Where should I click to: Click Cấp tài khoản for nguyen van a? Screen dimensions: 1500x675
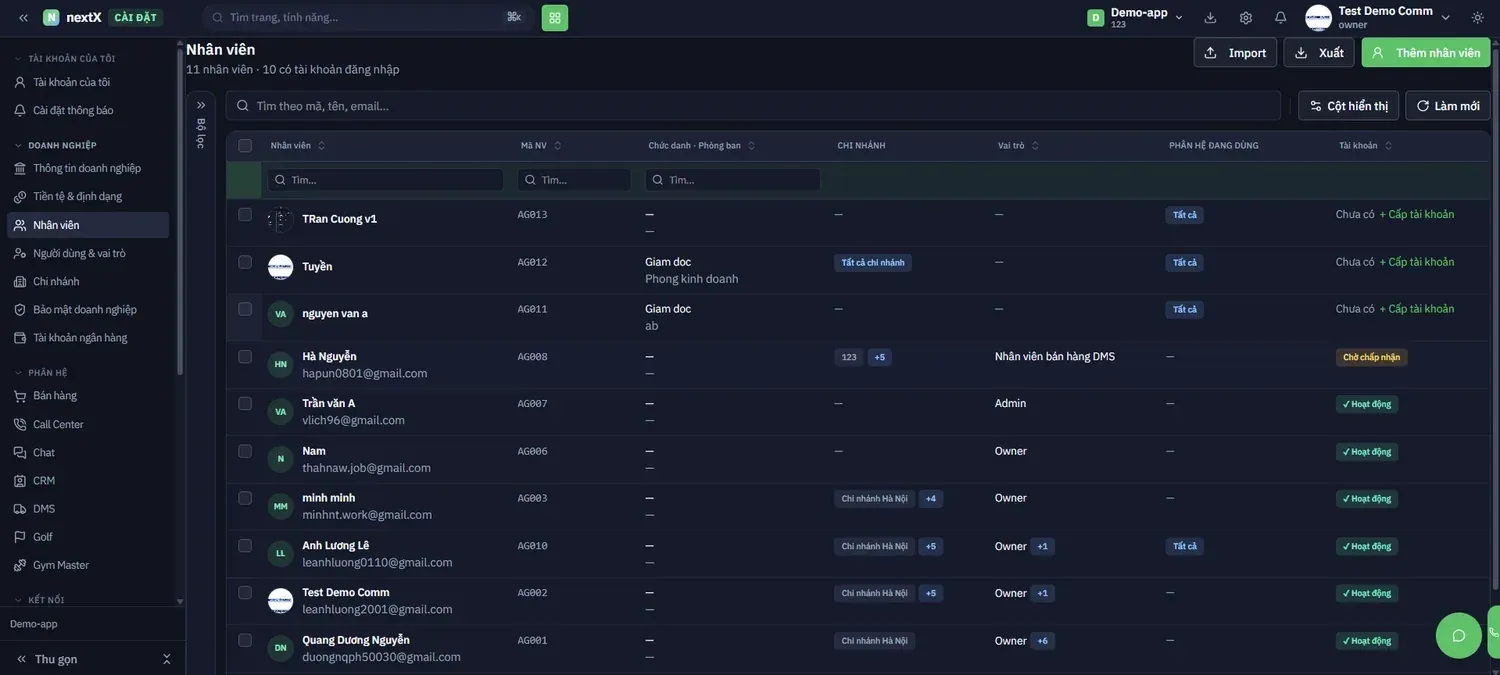pyautogui.click(x=1417, y=309)
